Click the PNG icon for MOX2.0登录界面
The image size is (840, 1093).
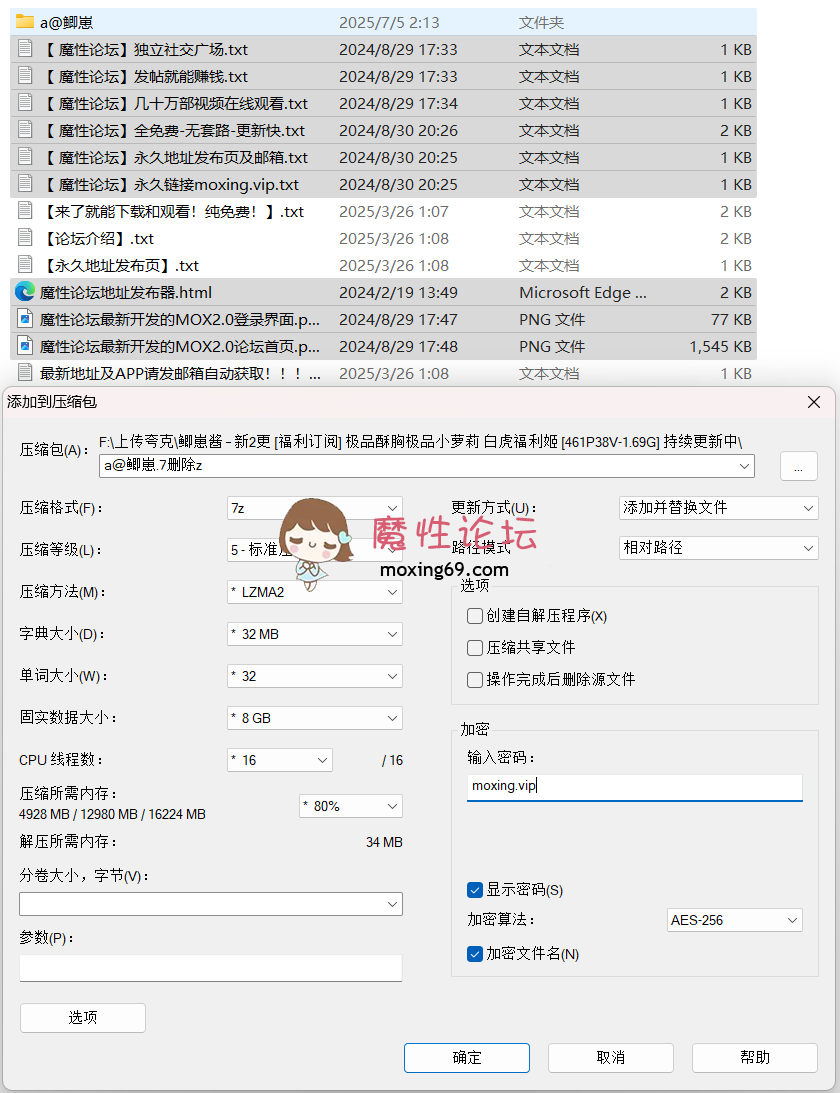[25, 319]
